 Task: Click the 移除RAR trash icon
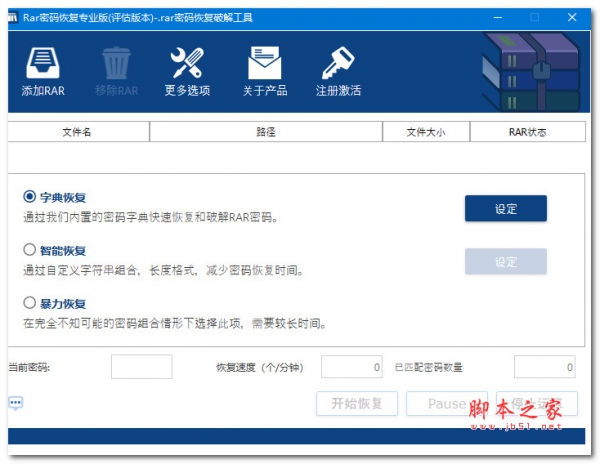[116, 63]
